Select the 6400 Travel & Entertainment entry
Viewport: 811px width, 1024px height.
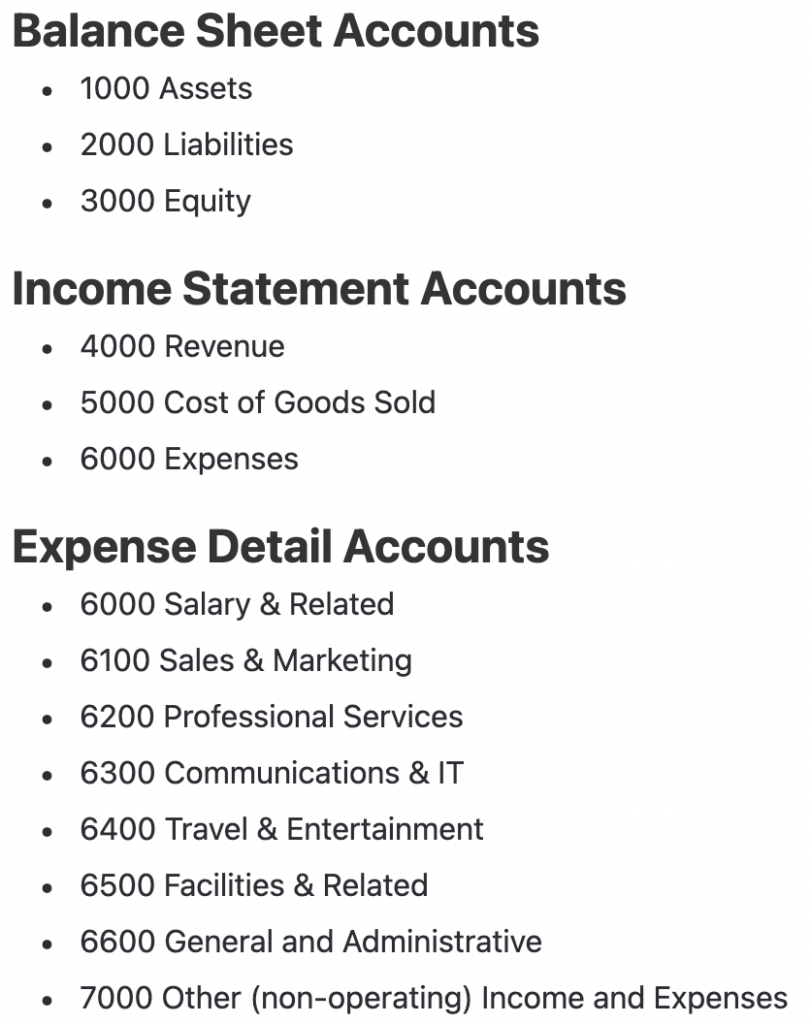(282, 829)
